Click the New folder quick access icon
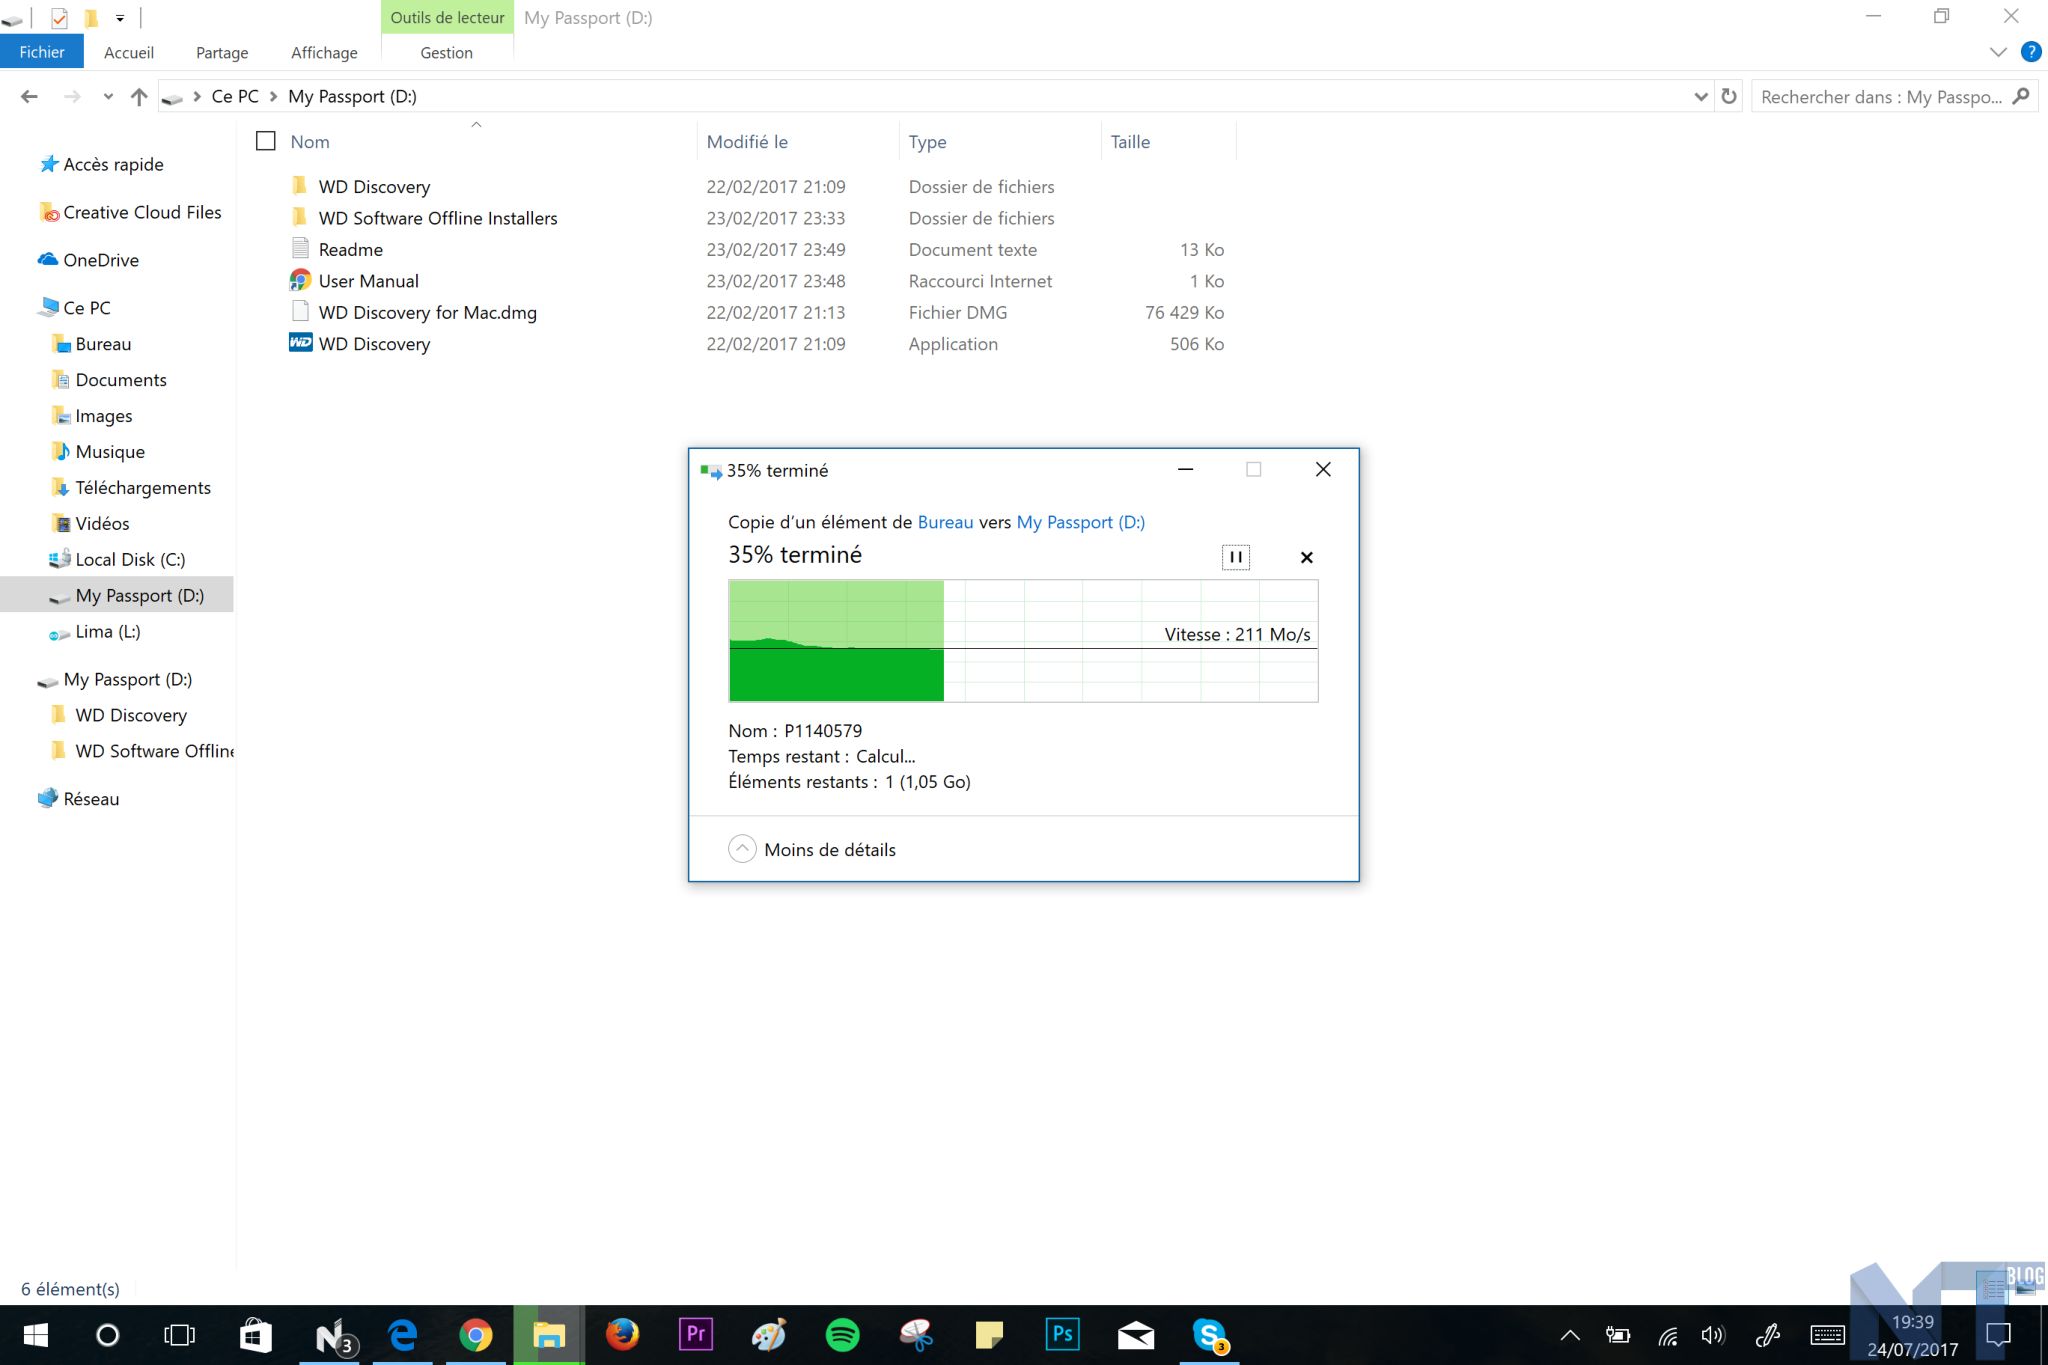Viewport: 2048px width, 1365px height. pos(91,18)
